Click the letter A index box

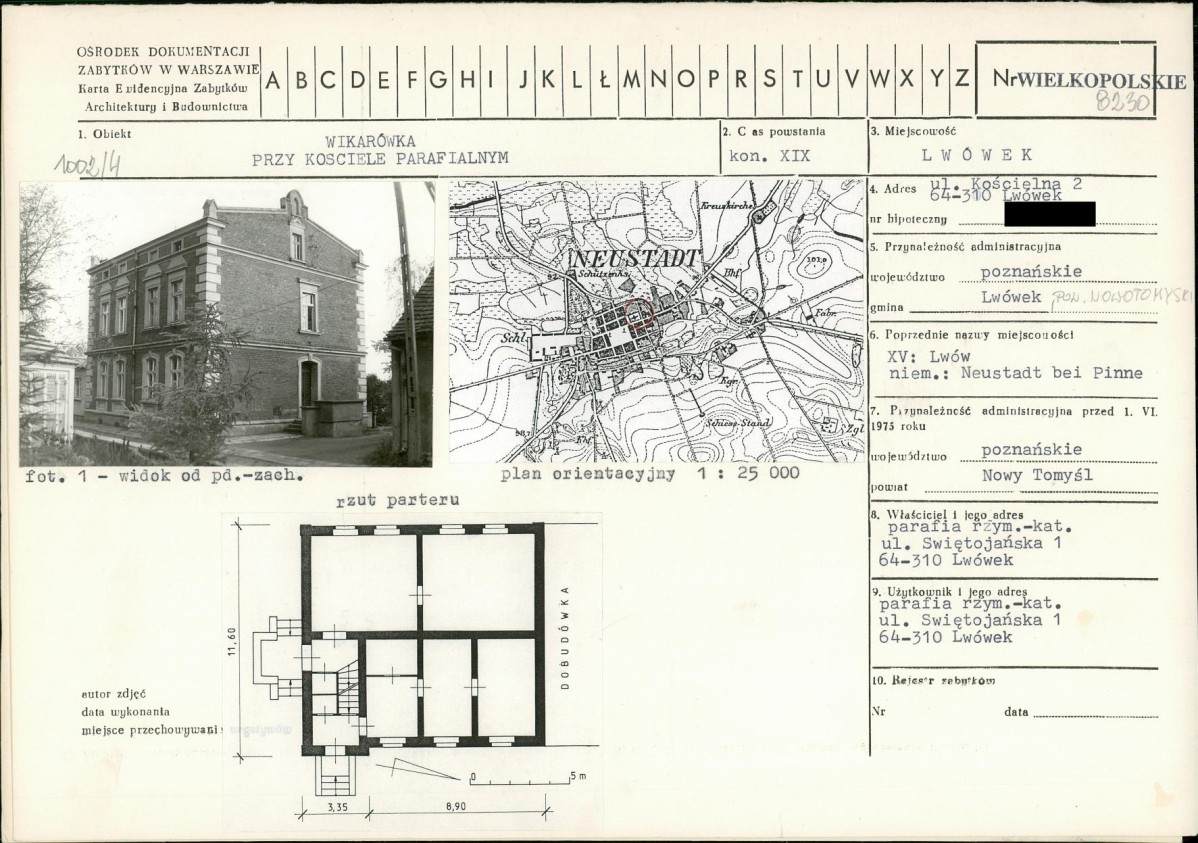coord(273,80)
